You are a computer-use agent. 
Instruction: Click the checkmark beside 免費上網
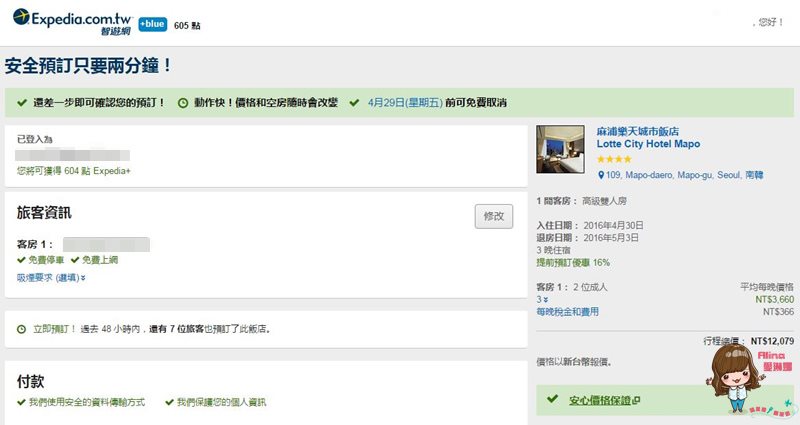[x=75, y=260]
